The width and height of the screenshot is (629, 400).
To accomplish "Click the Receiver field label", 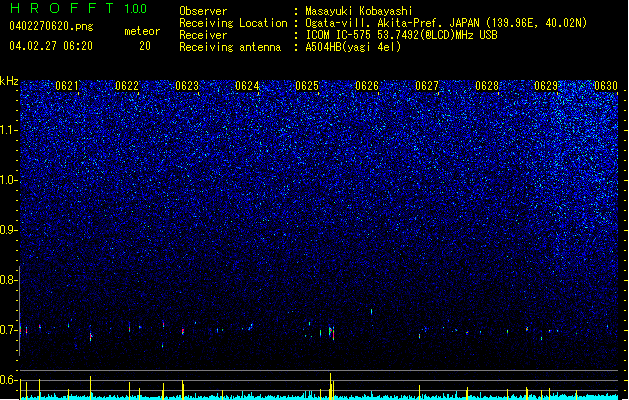I will [203, 35].
